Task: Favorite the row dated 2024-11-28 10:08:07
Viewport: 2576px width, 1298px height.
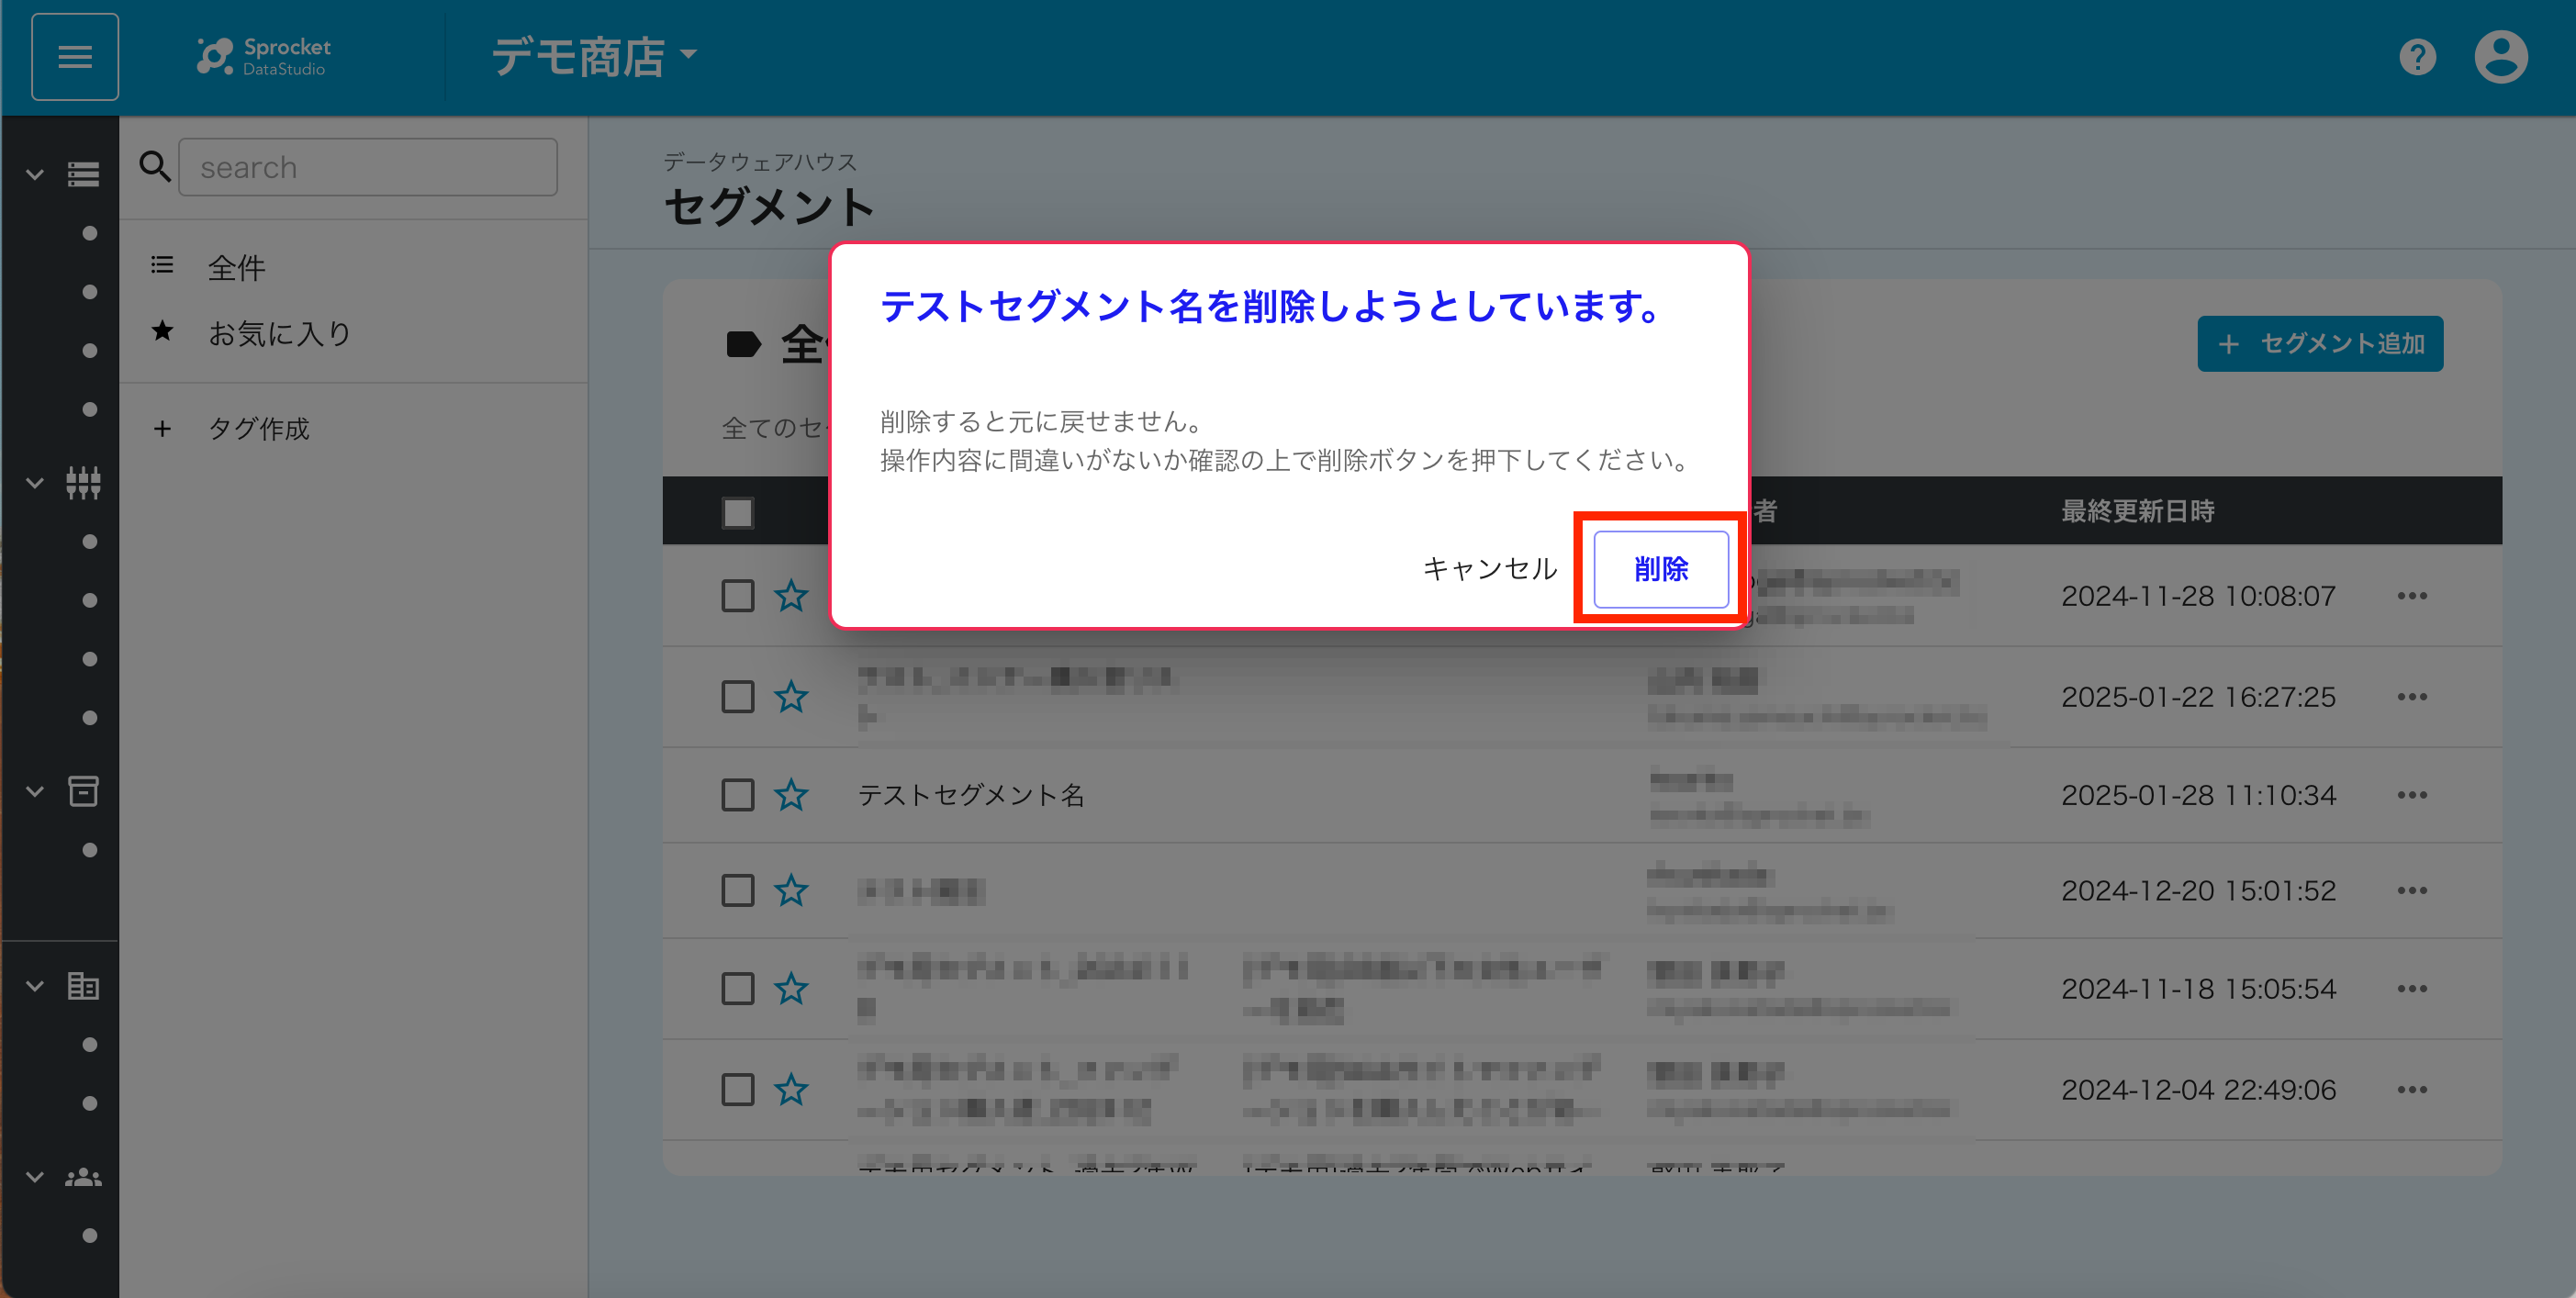Action: click(791, 596)
